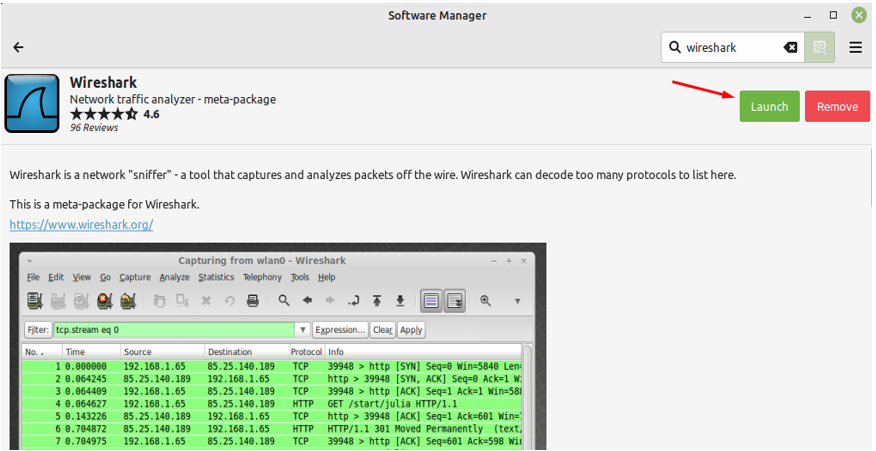
Task: Click go-to-first-packet icon in Wireshark preview
Action: [x=377, y=301]
